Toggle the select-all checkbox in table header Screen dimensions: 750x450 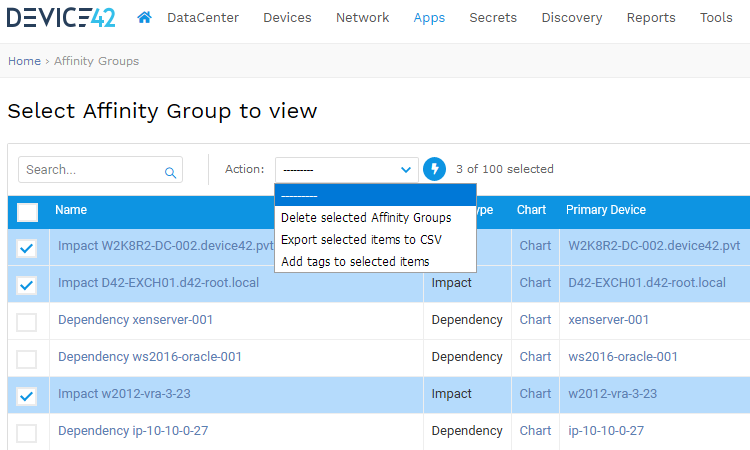[x=27, y=211]
